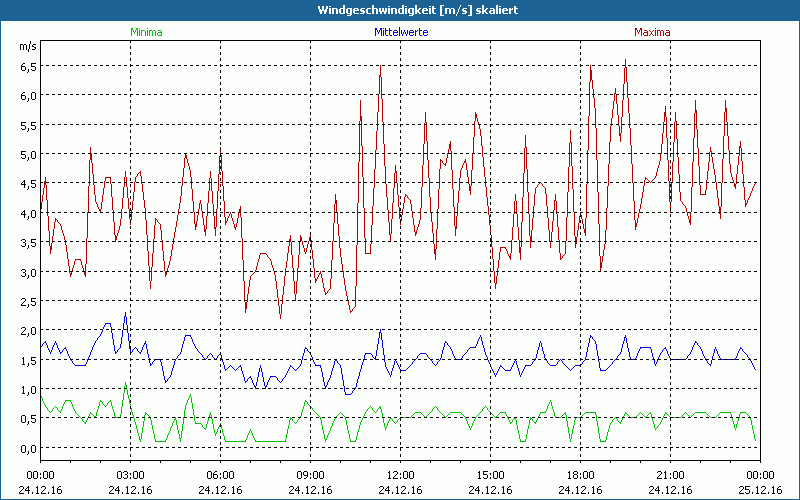Click the 15:00 time axis label
Screen dimensions: 800x500
pyautogui.click(x=490, y=474)
